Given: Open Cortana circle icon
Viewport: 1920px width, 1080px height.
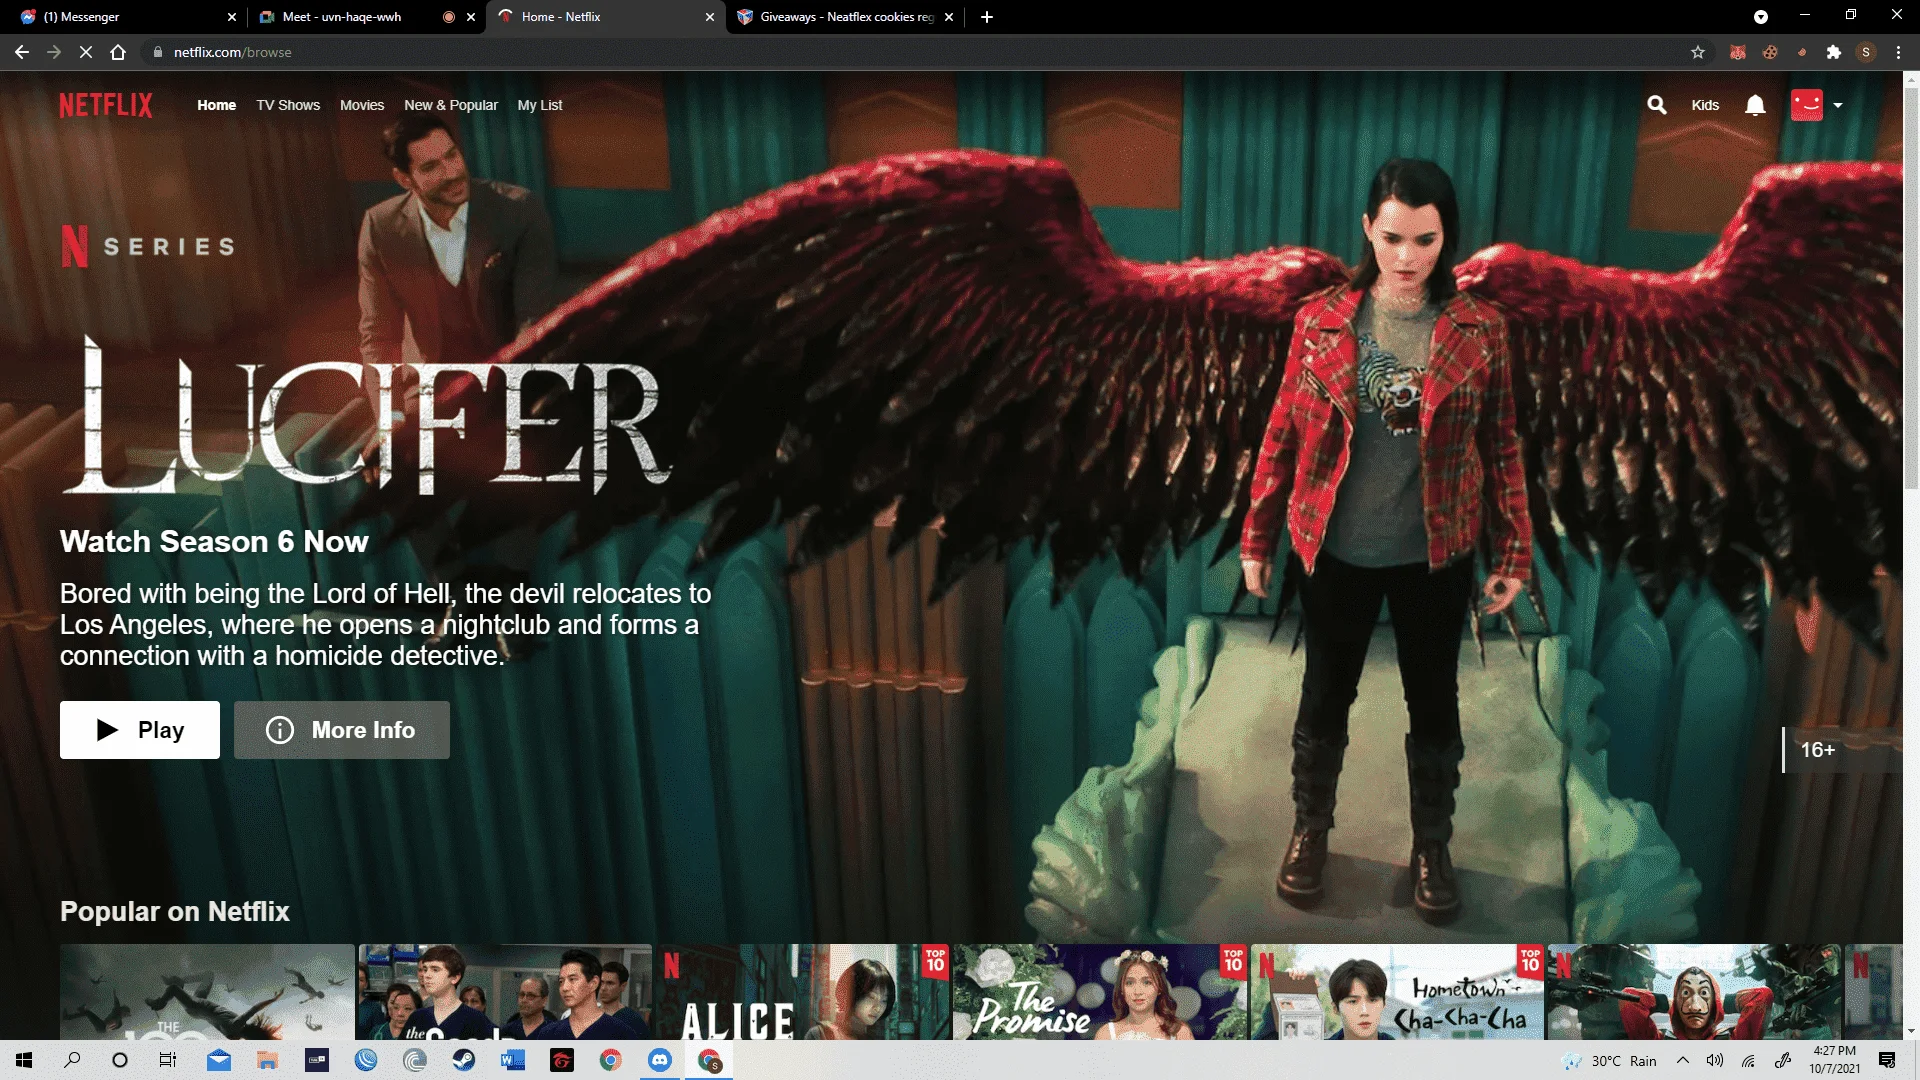Looking at the screenshot, I should [120, 1060].
